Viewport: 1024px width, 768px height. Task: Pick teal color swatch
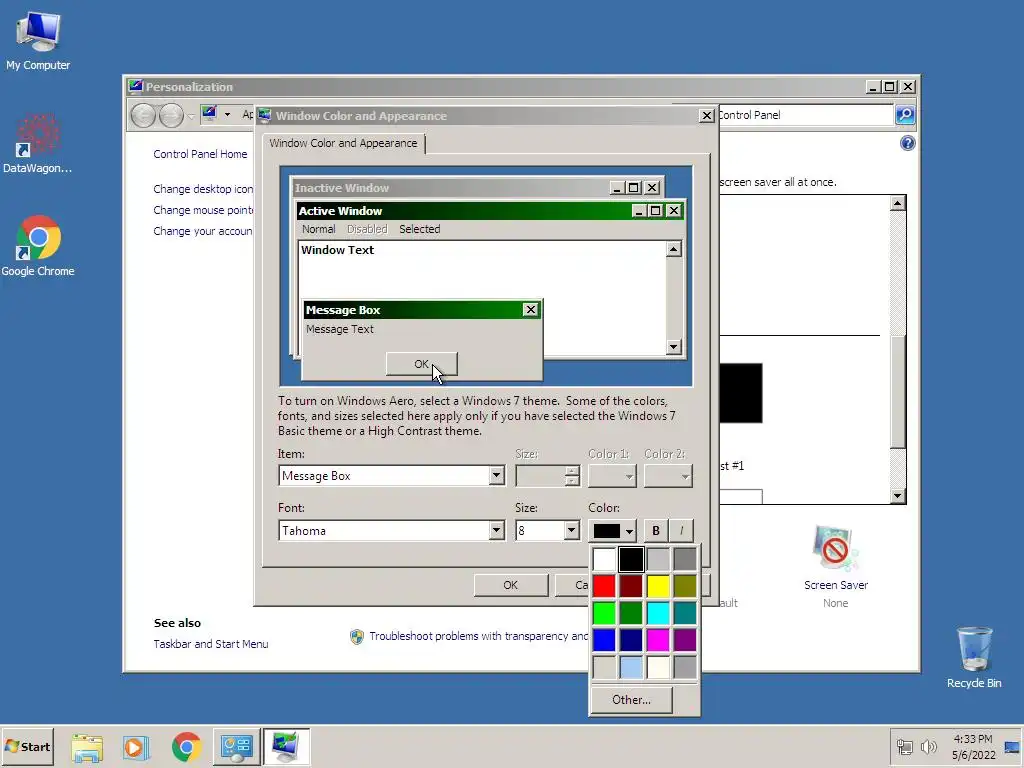(x=685, y=613)
